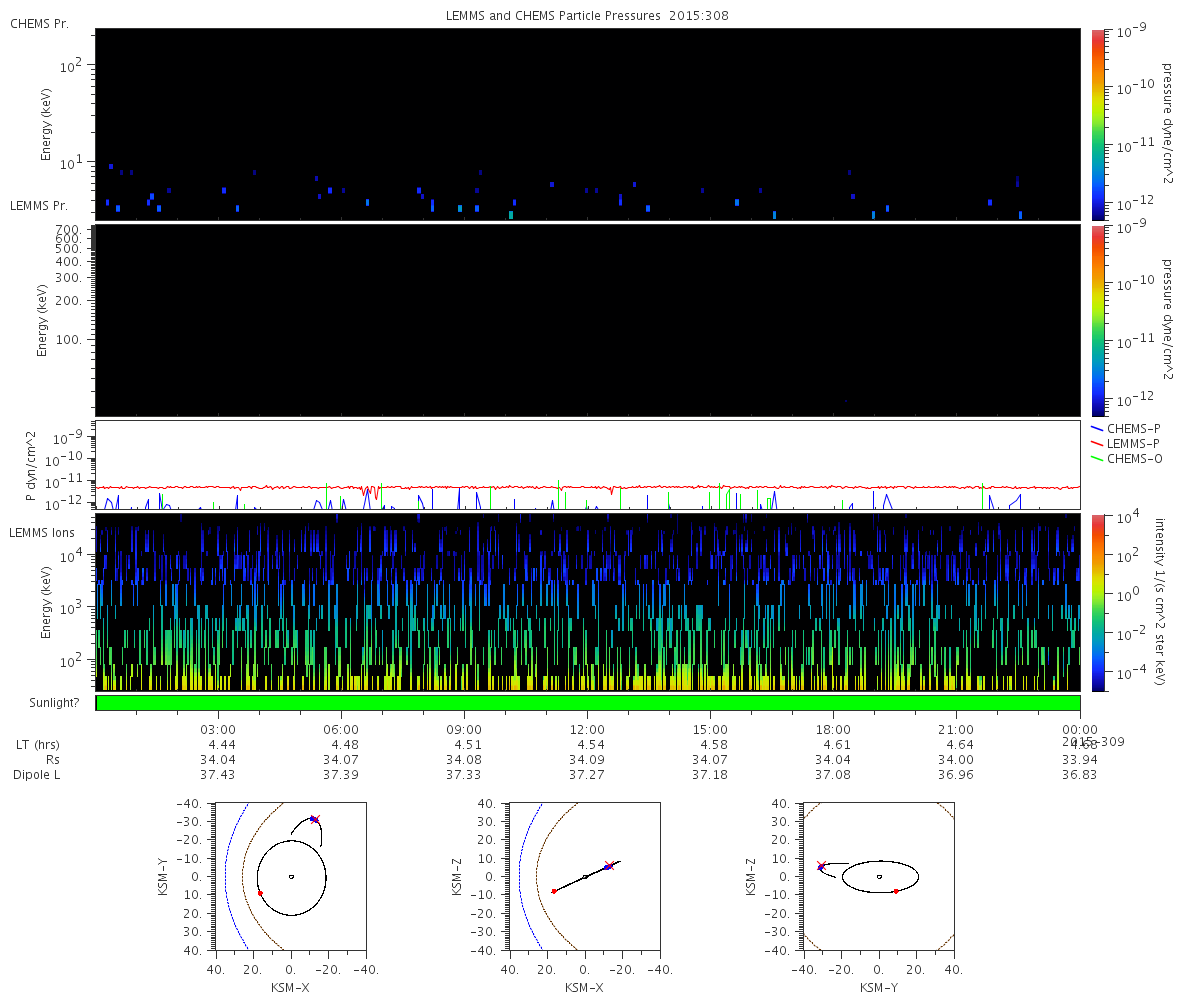The height and width of the screenshot is (1000, 1200).
Task: Click the LEMMS Pr. panel label
Action: [39, 205]
